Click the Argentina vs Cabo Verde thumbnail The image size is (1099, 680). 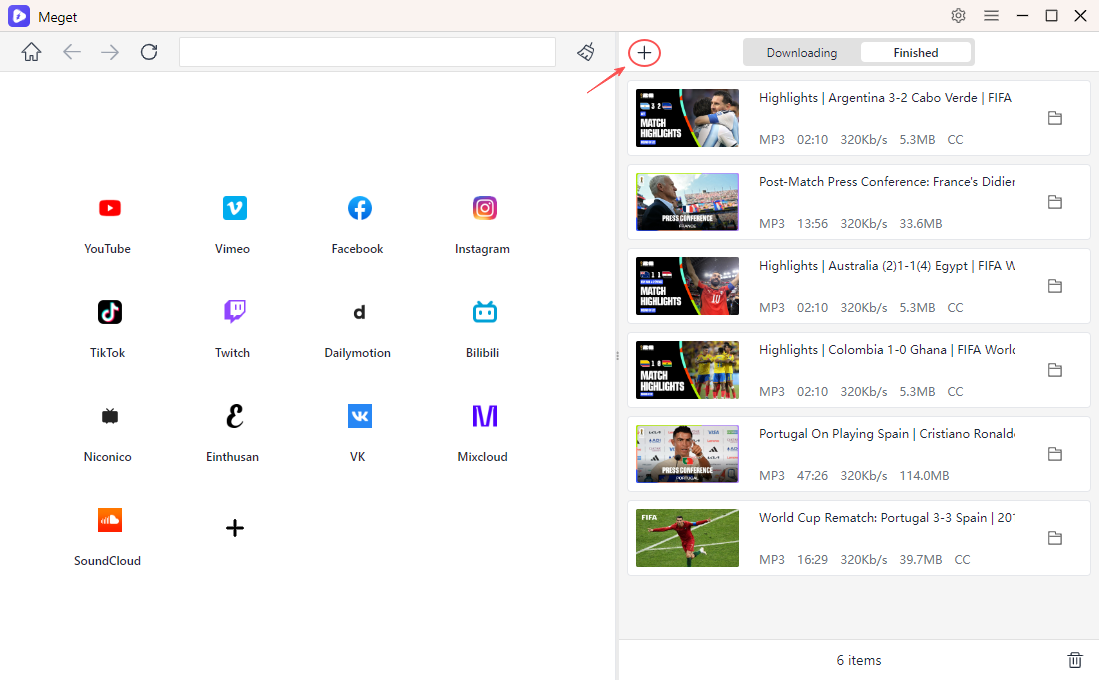(687, 118)
